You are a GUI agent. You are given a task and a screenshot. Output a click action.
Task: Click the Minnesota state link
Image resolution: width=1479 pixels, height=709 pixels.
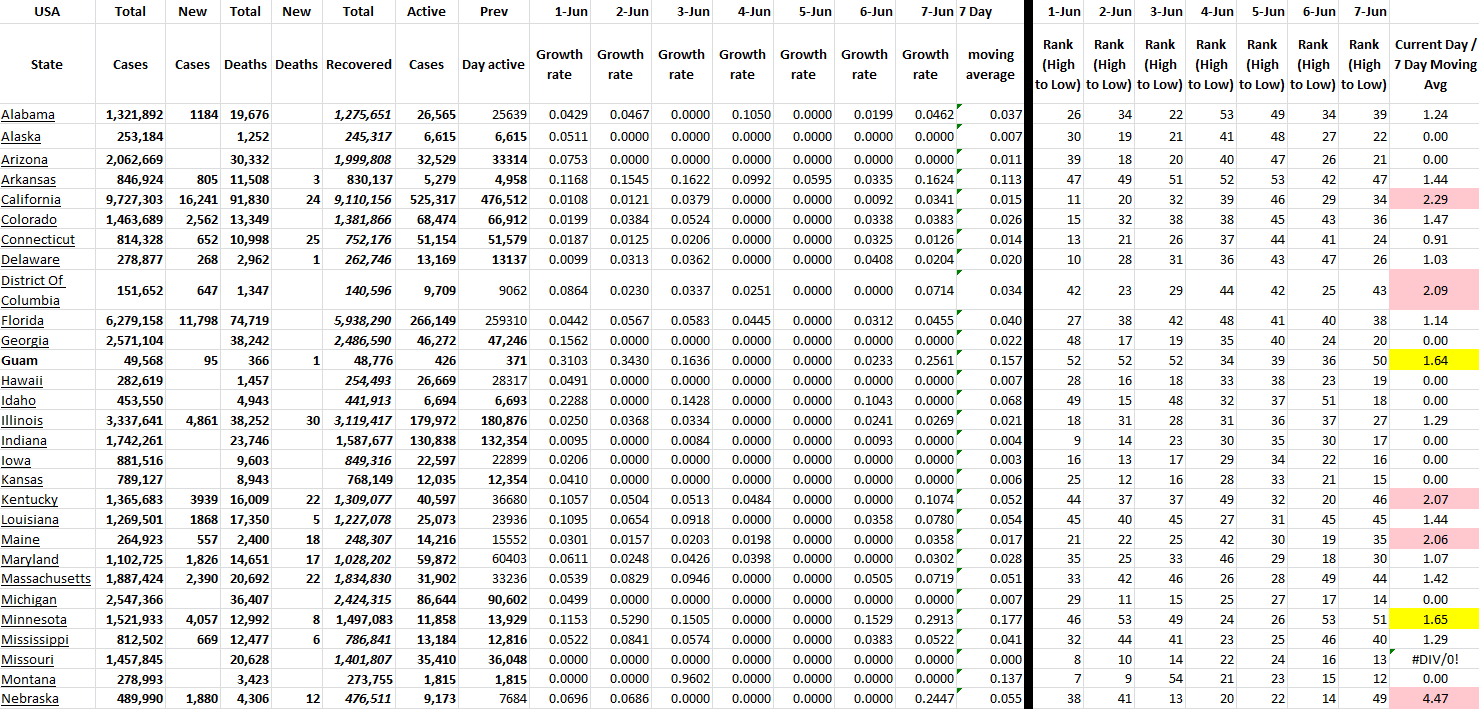coord(34,620)
